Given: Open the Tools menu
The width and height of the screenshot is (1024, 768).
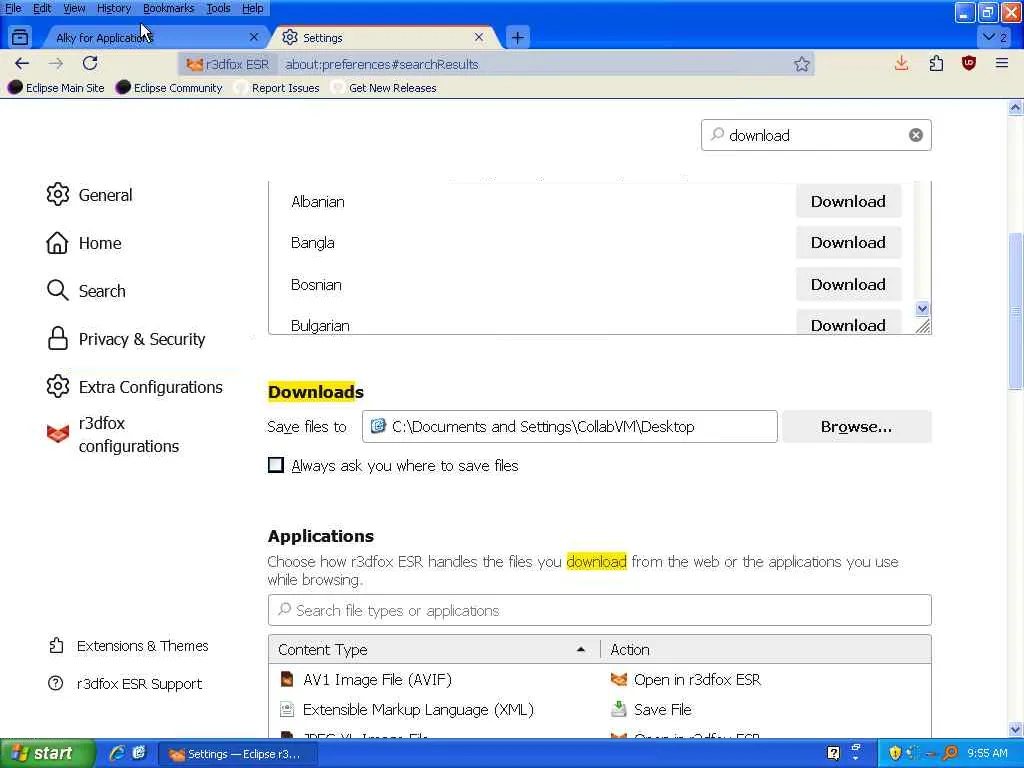Looking at the screenshot, I should (x=218, y=8).
